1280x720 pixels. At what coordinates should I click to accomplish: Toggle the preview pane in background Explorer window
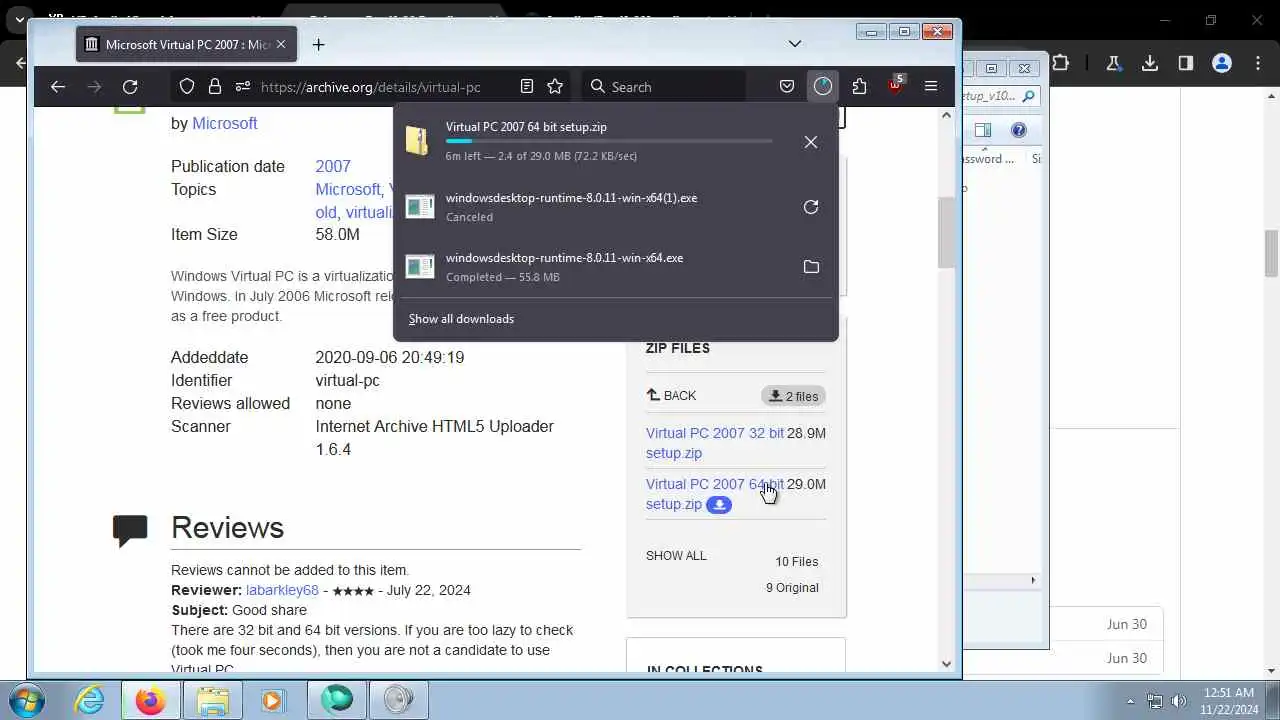(x=983, y=130)
